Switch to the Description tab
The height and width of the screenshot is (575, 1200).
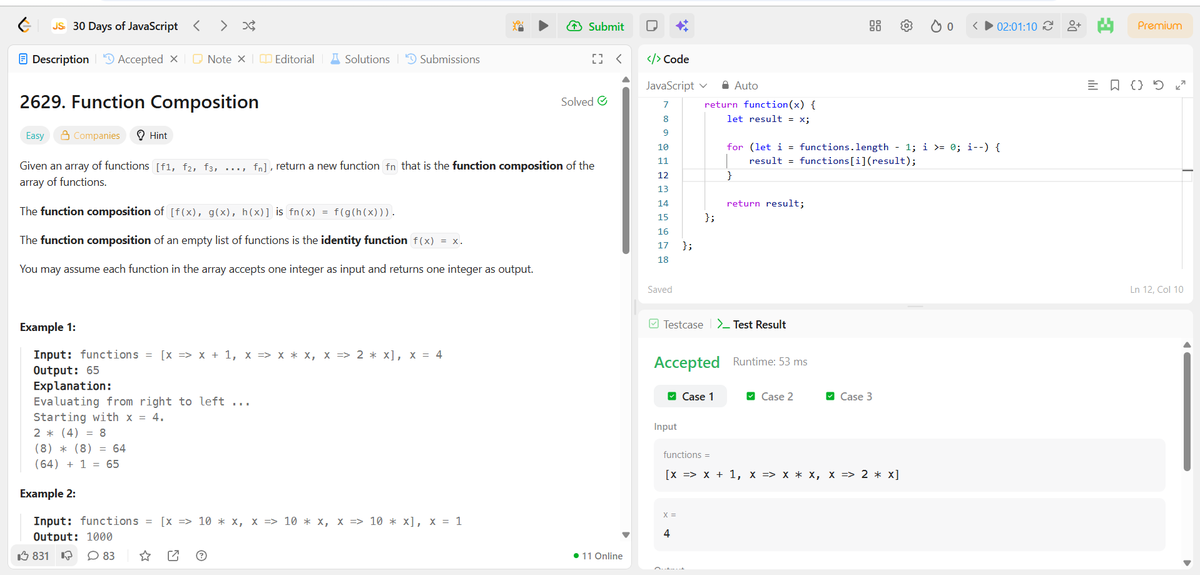54,59
